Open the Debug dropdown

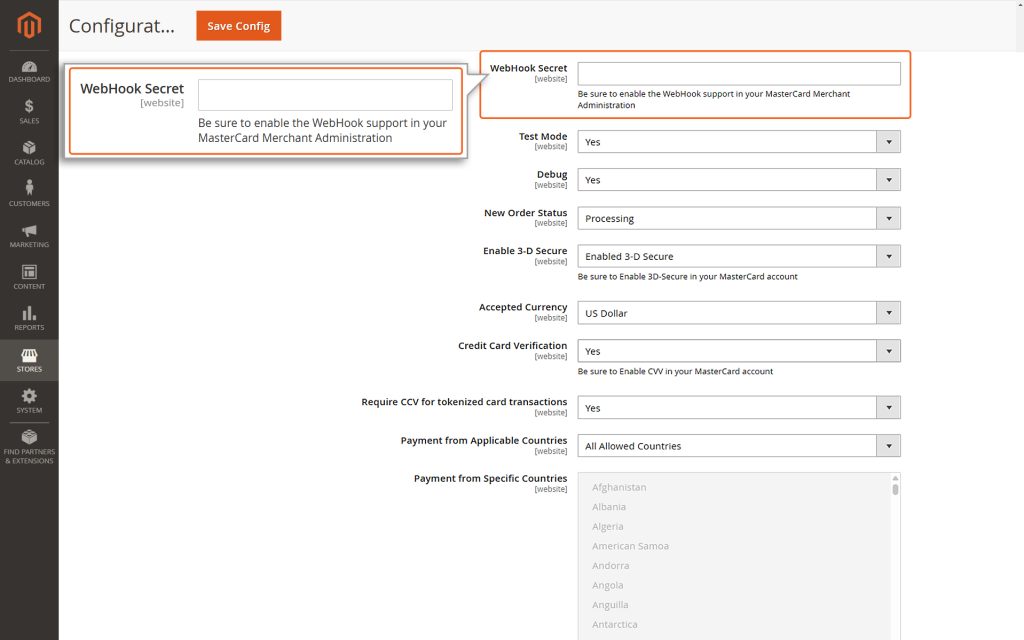pos(888,179)
